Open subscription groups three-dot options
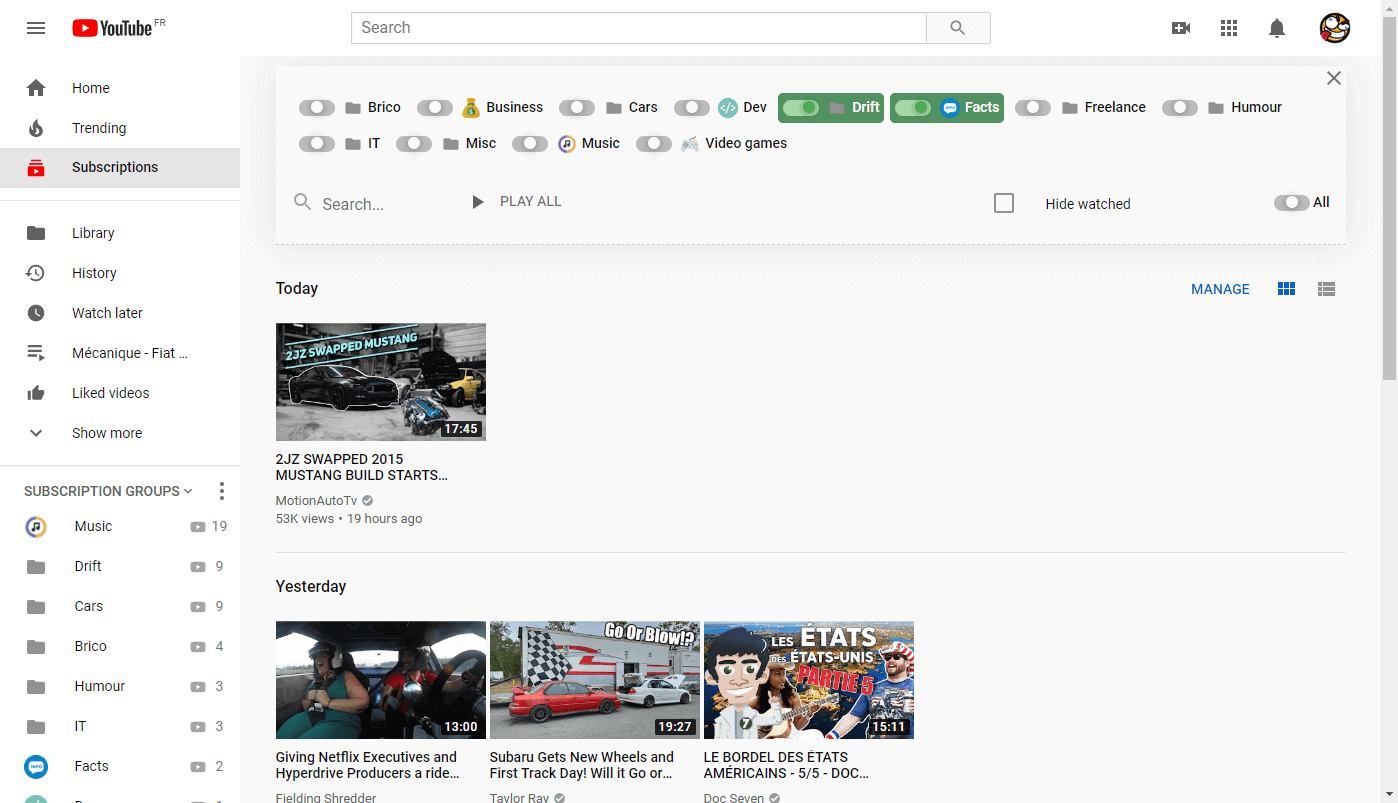Viewport: 1398px width, 803px height. pyautogui.click(x=222, y=491)
